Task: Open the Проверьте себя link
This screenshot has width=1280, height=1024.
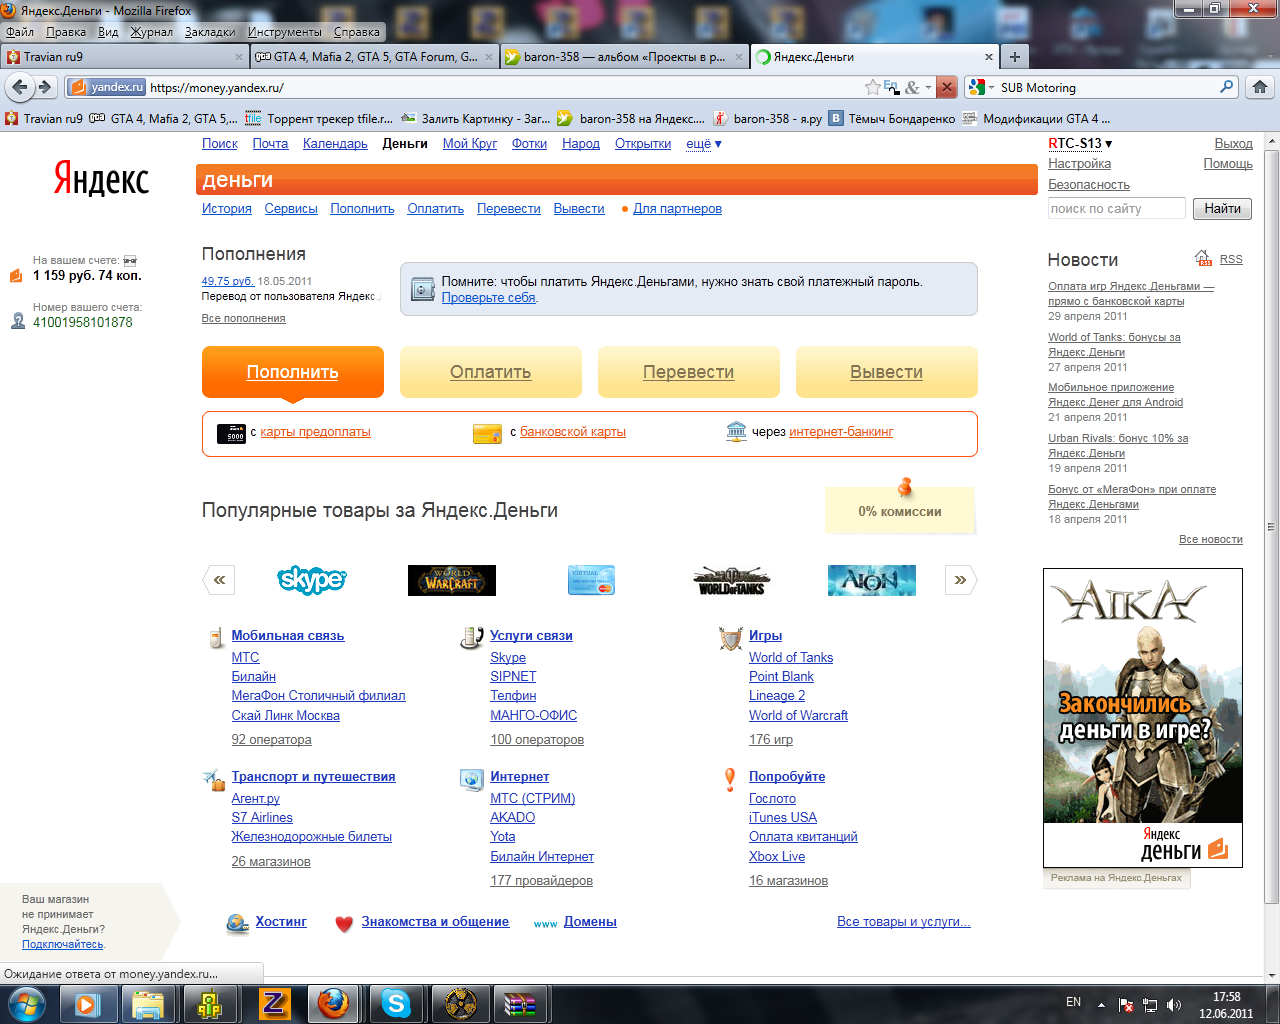Action: 489,298
